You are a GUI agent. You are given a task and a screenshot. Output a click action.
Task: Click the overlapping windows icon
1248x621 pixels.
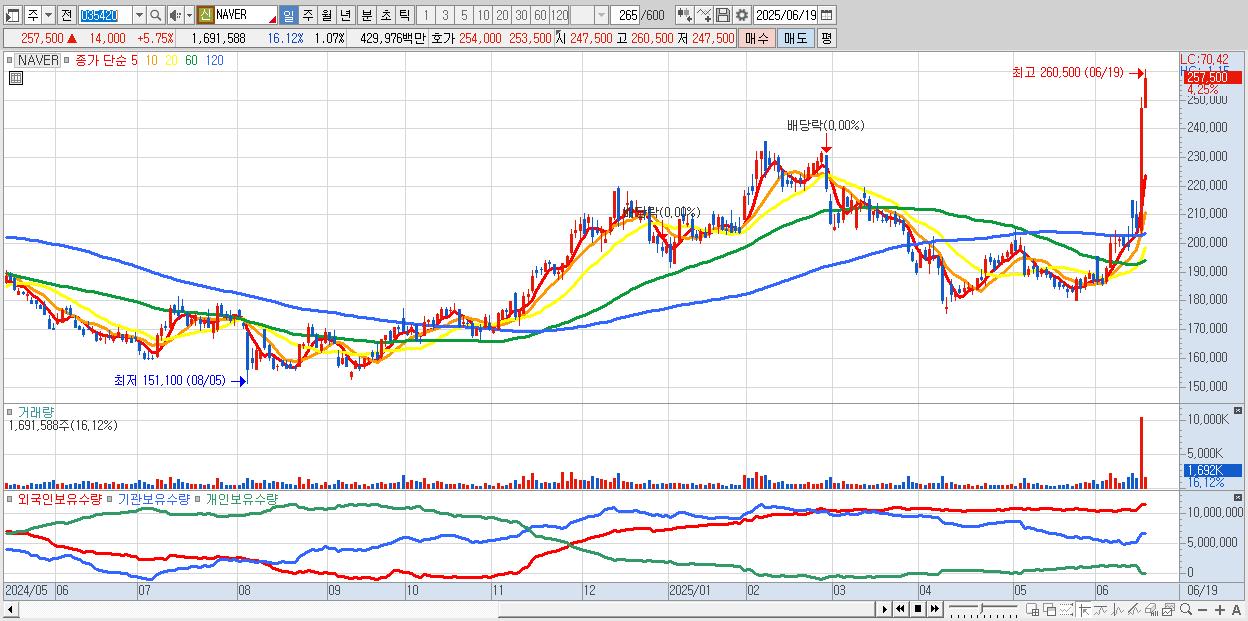point(1050,609)
